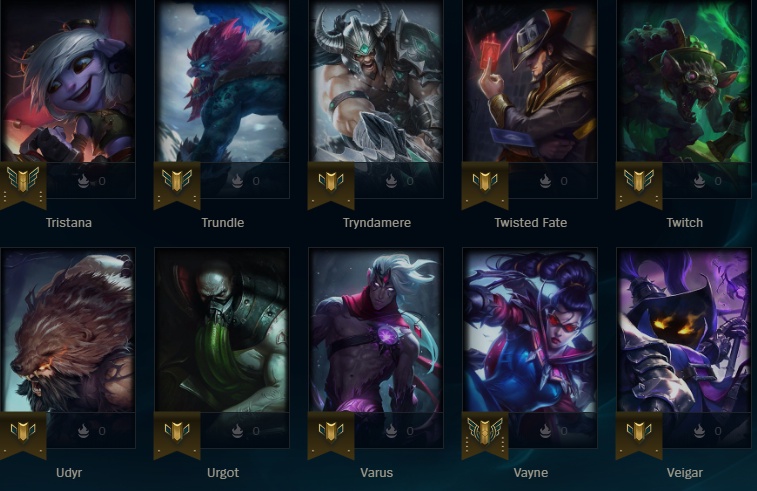Image resolution: width=757 pixels, height=491 pixels.
Task: Click Tristana's mastery badge icon
Action: point(23,180)
